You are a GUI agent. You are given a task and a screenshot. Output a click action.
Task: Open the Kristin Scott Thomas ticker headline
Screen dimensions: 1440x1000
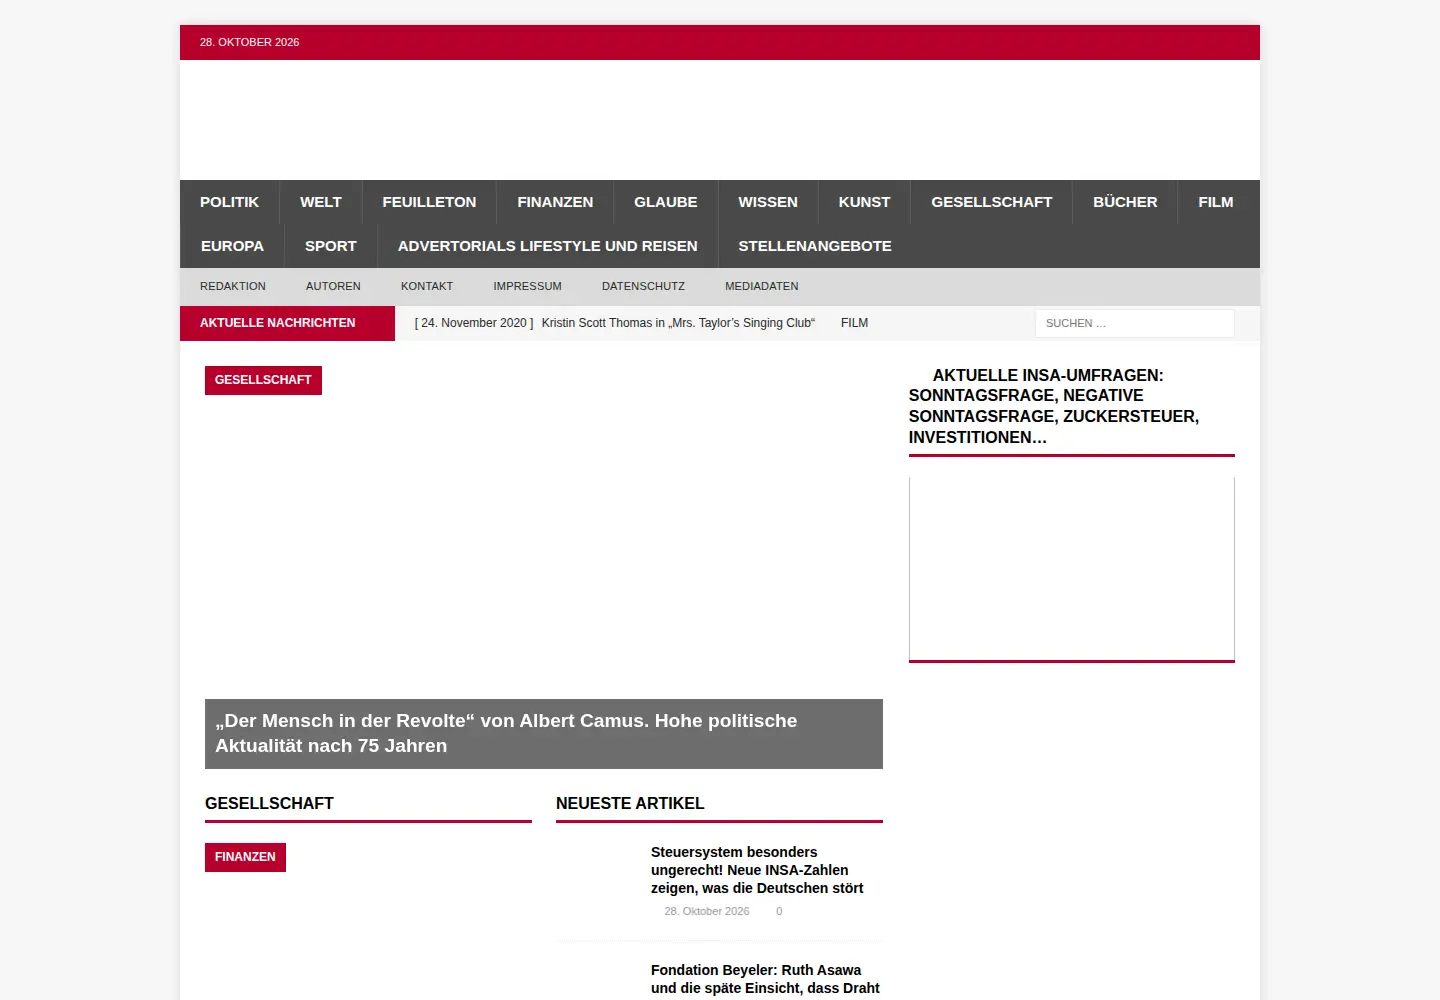pos(678,323)
